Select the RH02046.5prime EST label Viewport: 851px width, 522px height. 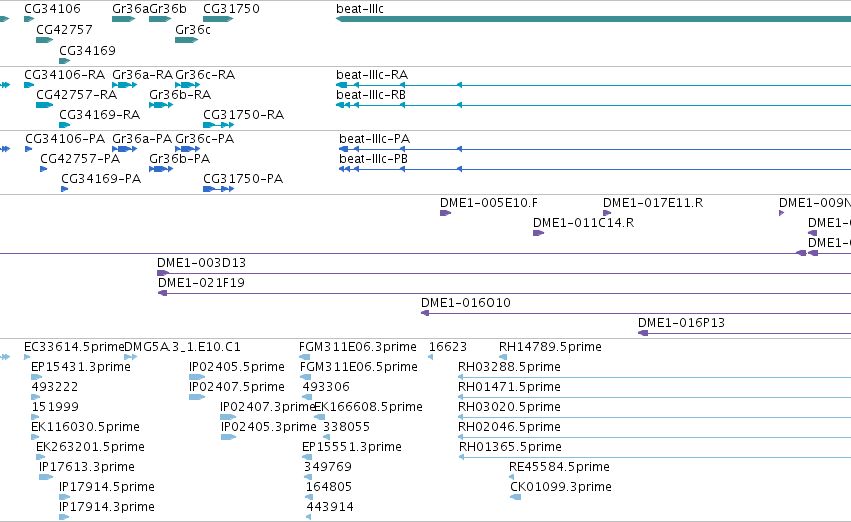(x=509, y=427)
